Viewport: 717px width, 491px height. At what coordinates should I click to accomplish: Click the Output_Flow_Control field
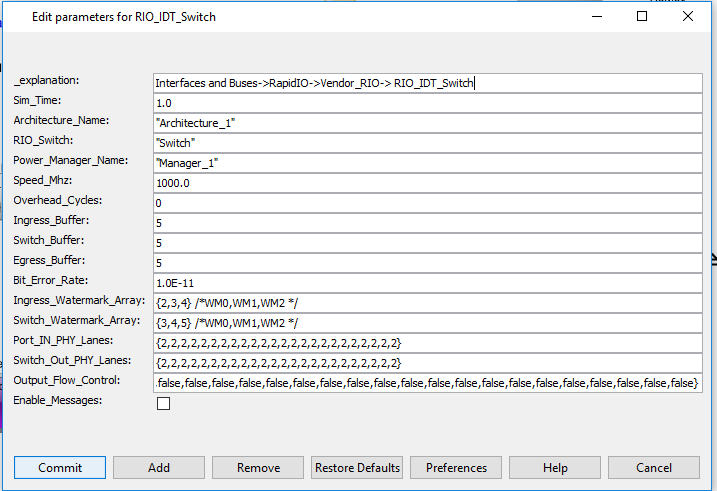point(427,383)
